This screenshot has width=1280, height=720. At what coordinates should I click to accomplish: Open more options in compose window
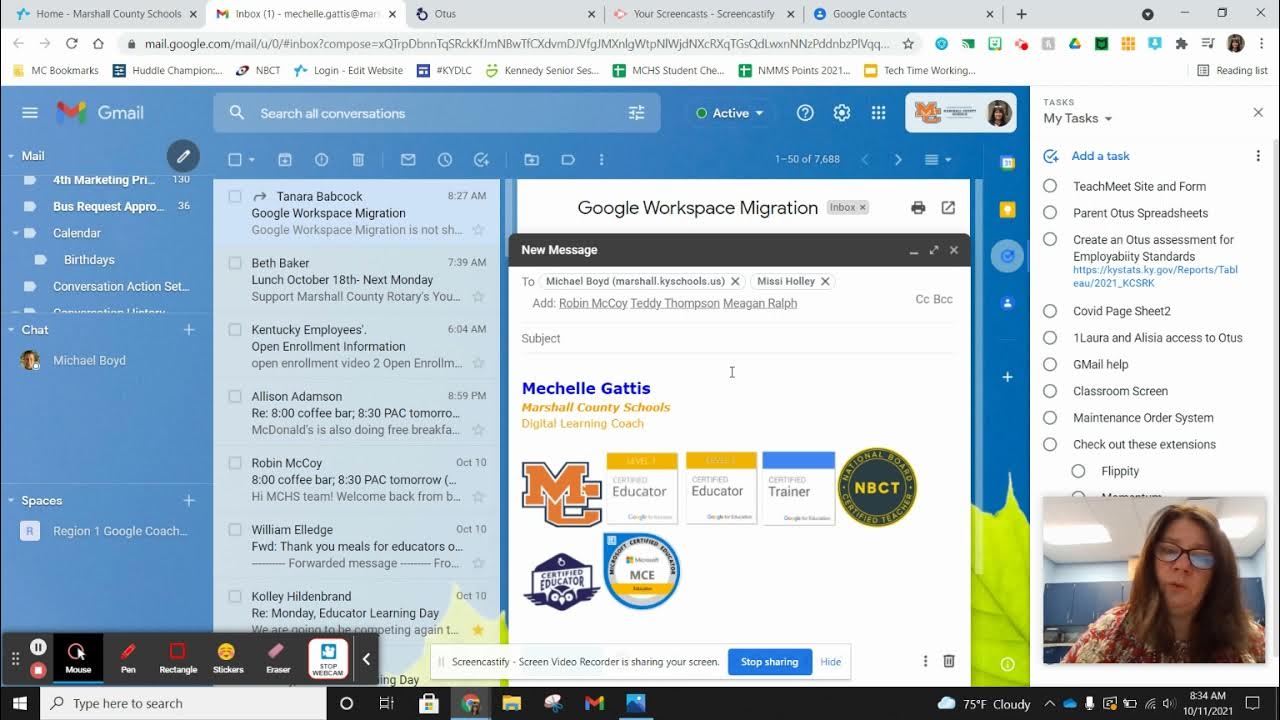click(x=925, y=661)
